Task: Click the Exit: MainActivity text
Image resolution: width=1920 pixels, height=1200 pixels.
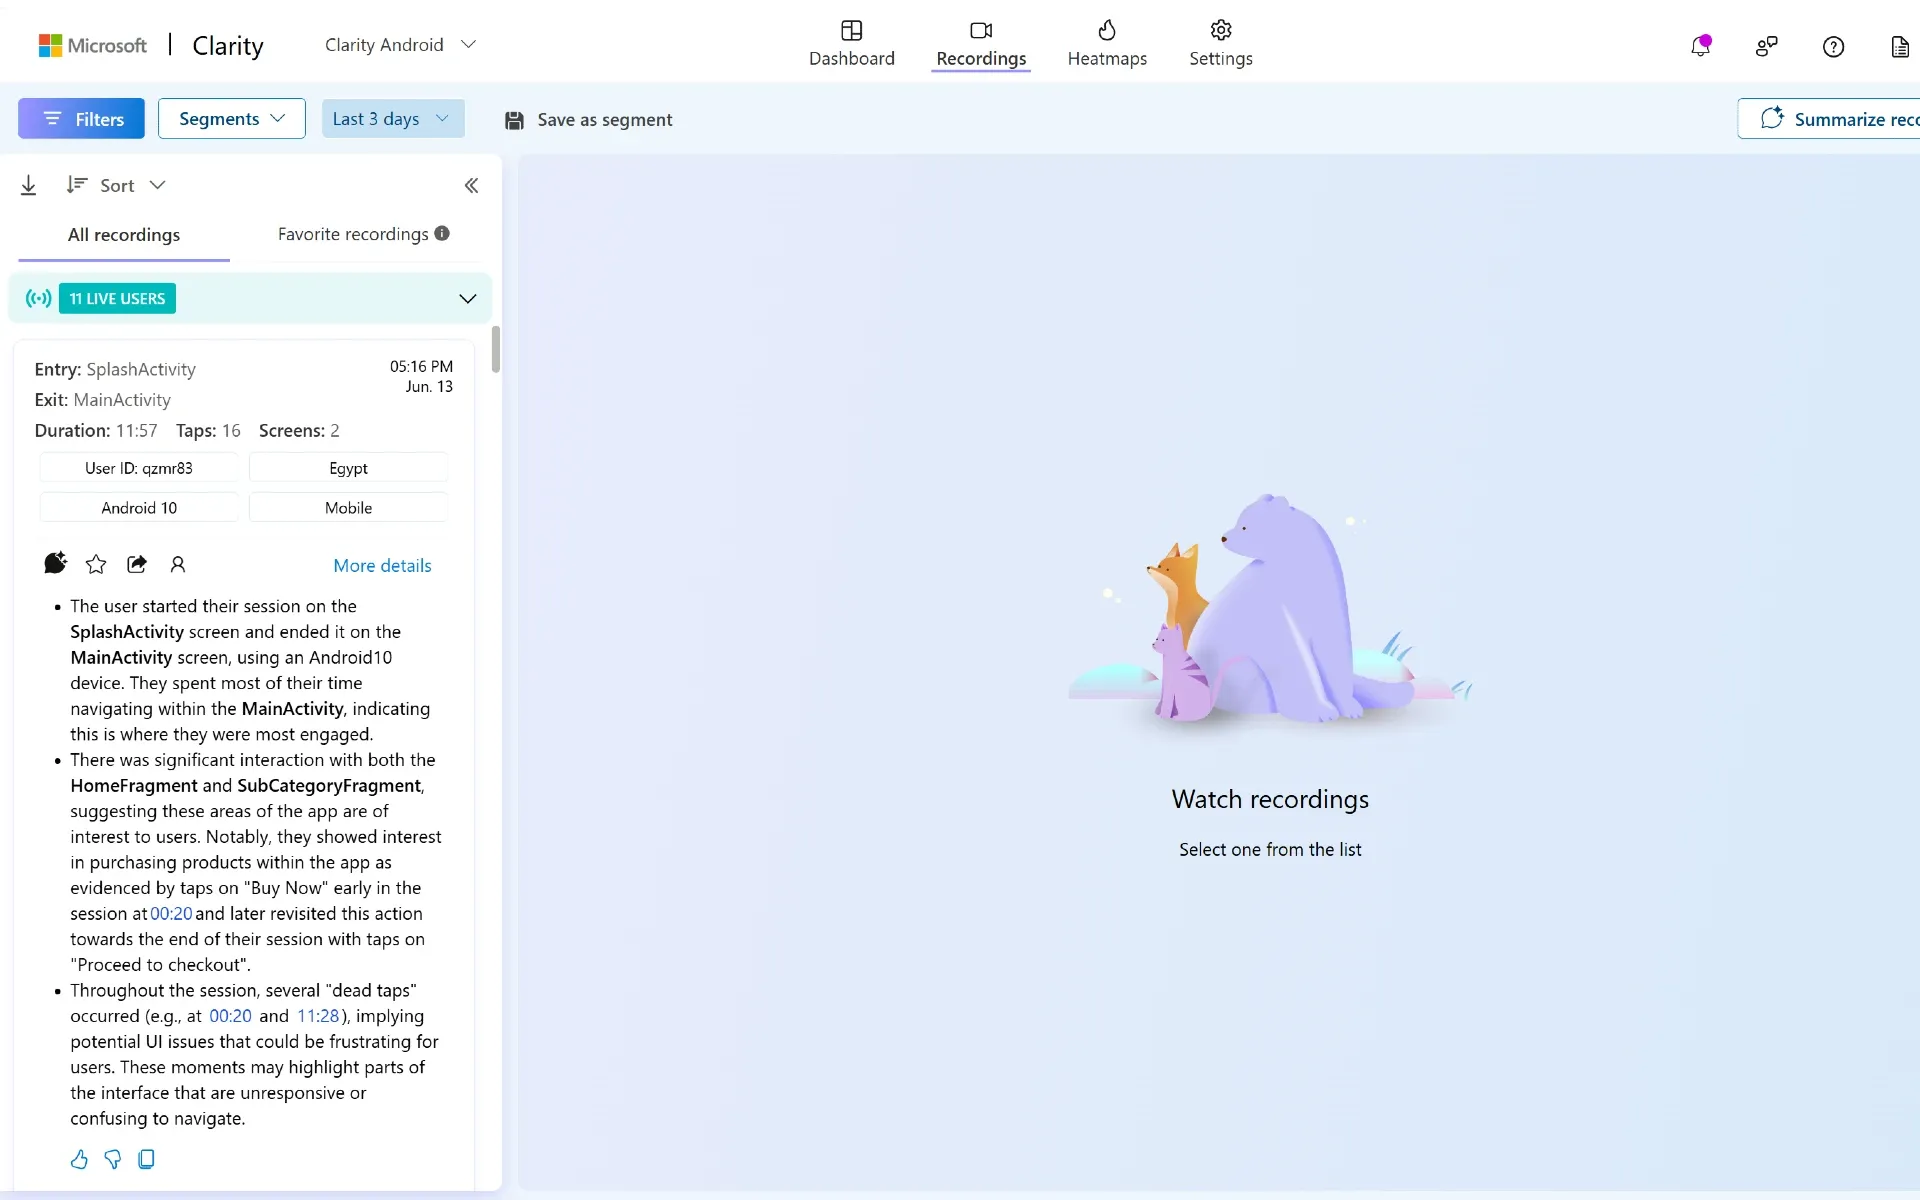Action: coord(103,400)
